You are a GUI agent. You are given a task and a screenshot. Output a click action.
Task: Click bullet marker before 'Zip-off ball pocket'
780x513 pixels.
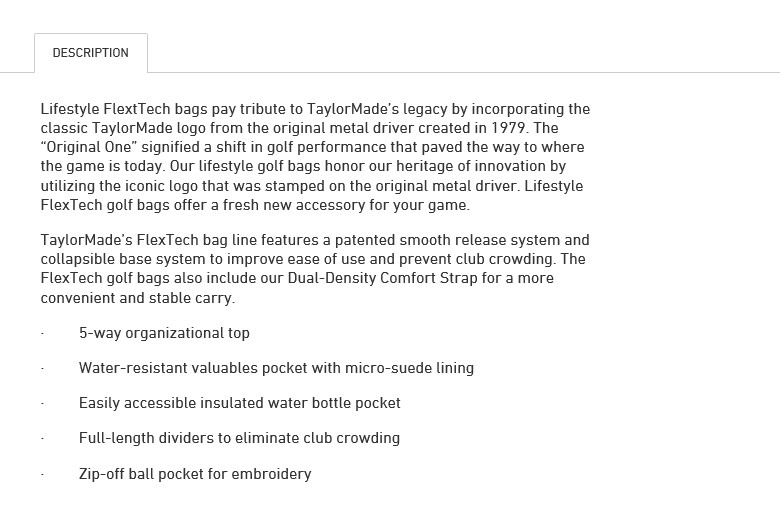point(43,474)
